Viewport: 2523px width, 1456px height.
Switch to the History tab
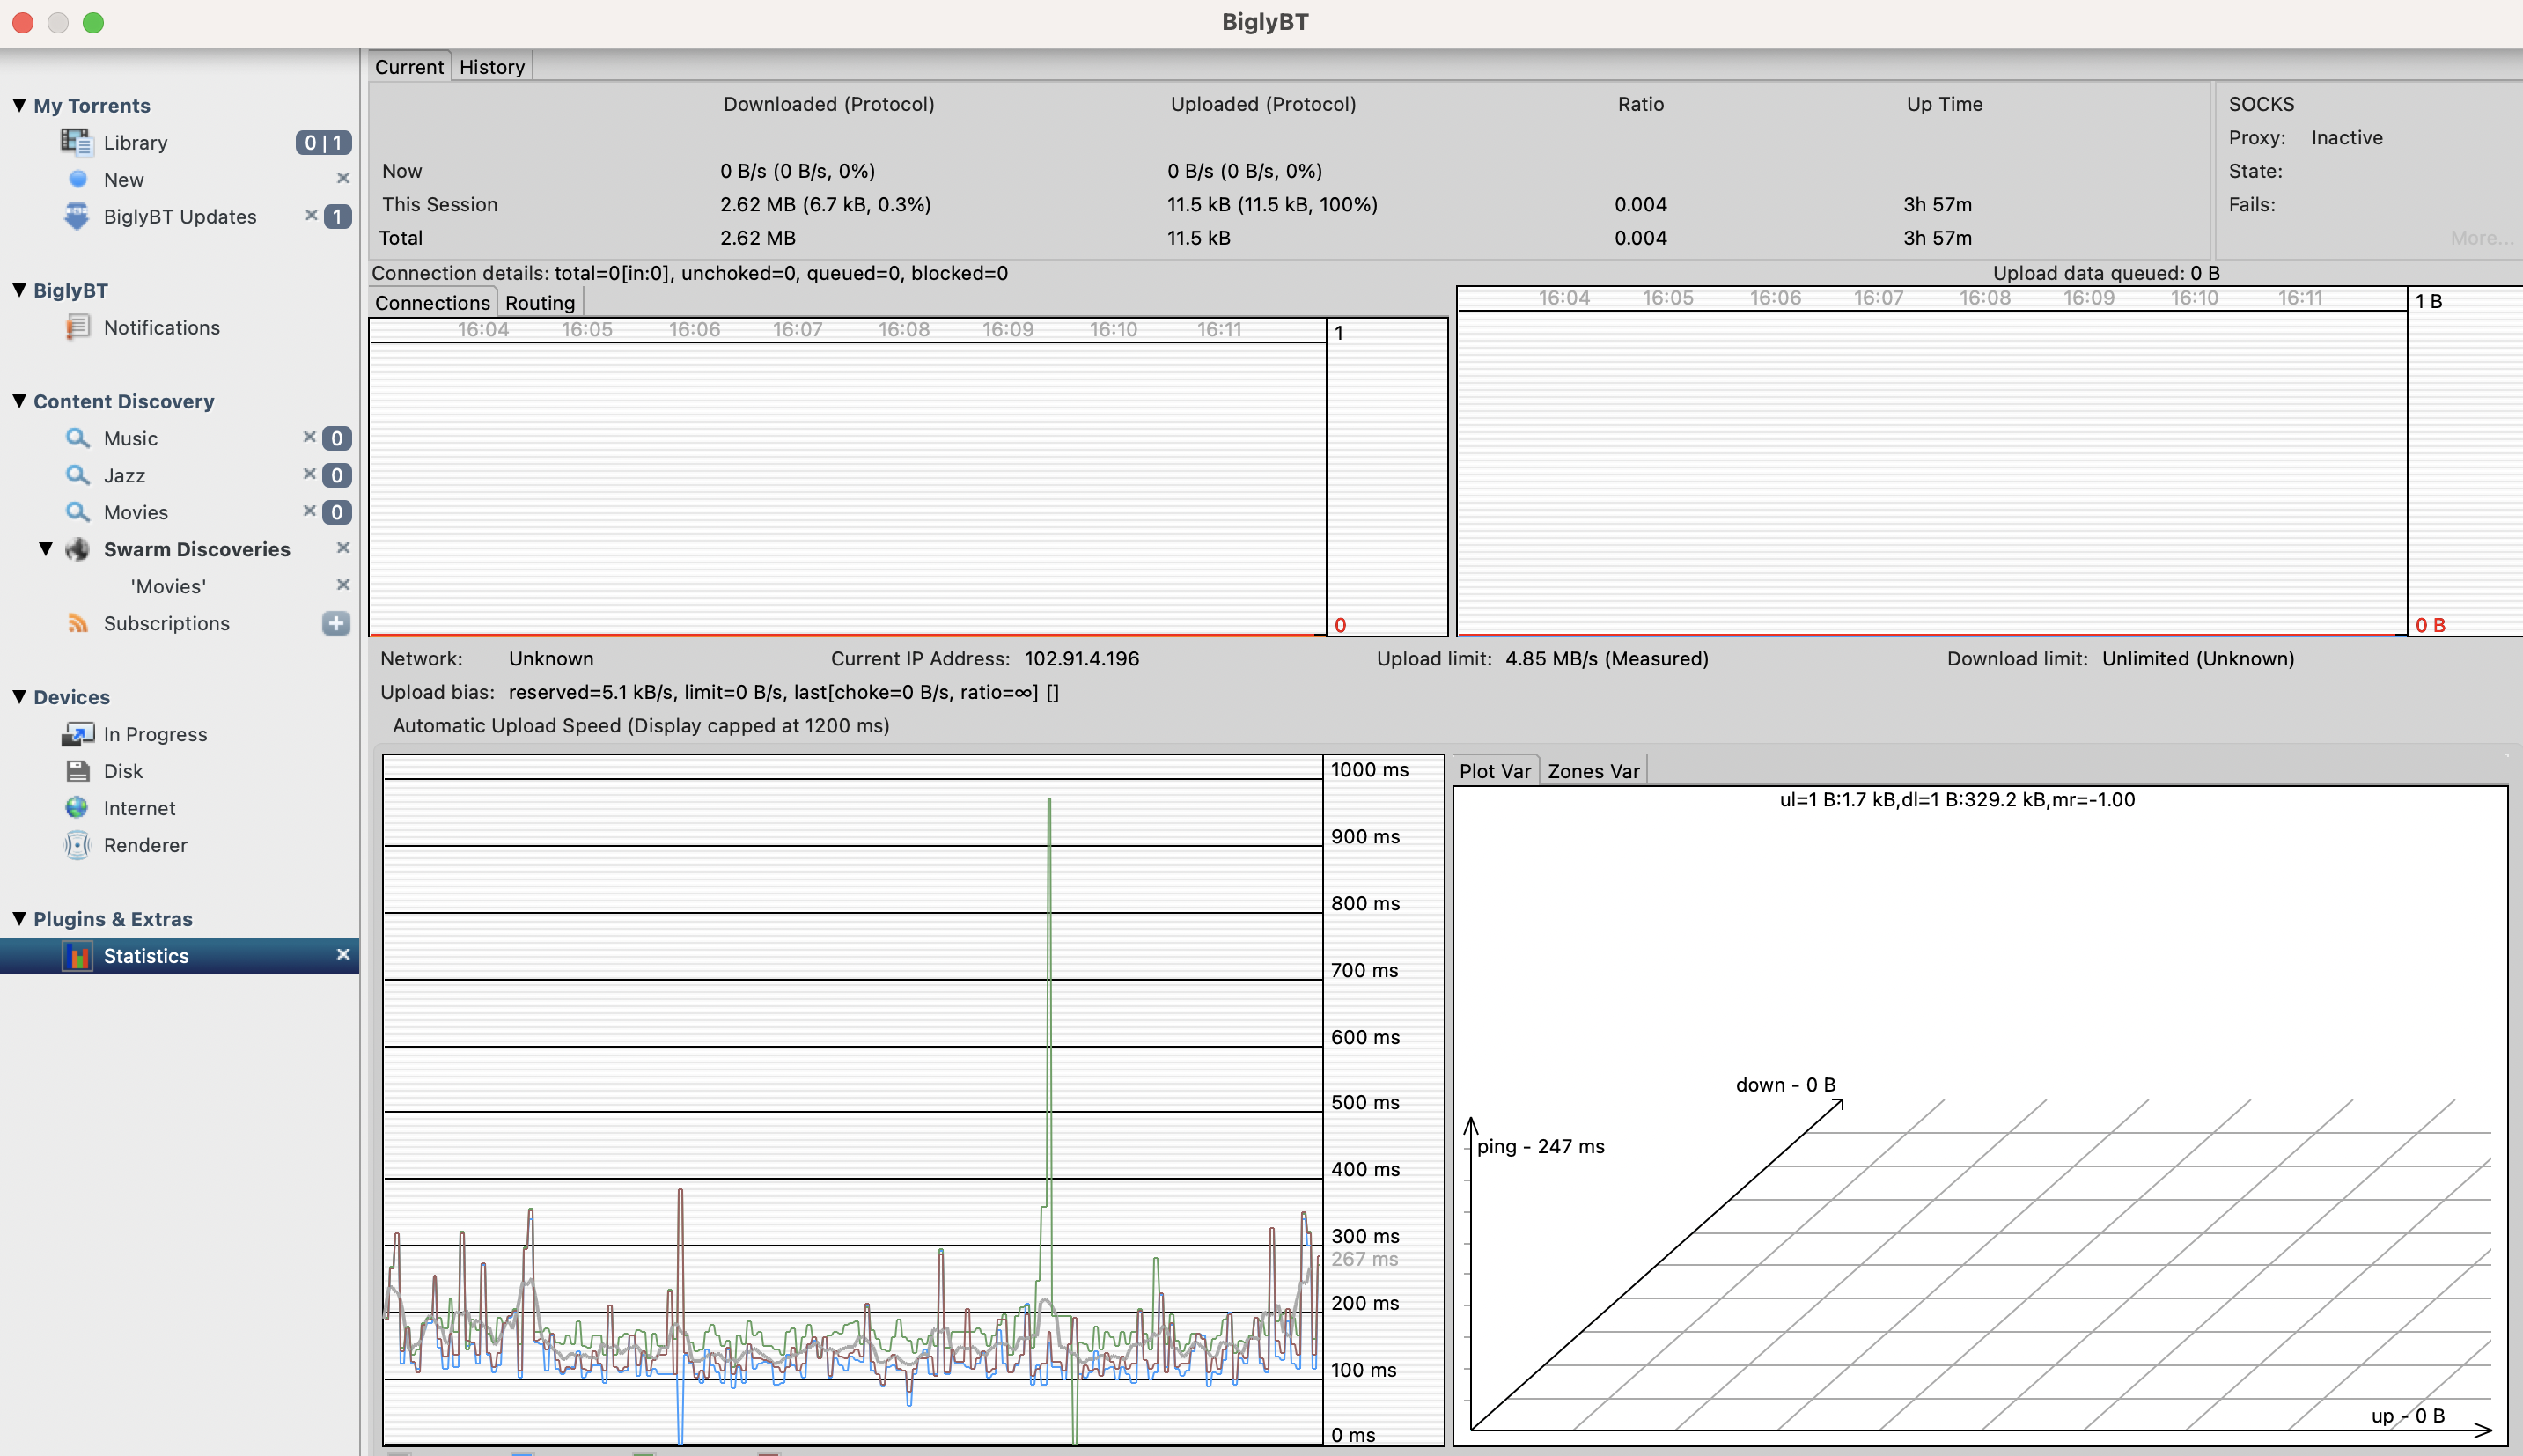[492, 67]
